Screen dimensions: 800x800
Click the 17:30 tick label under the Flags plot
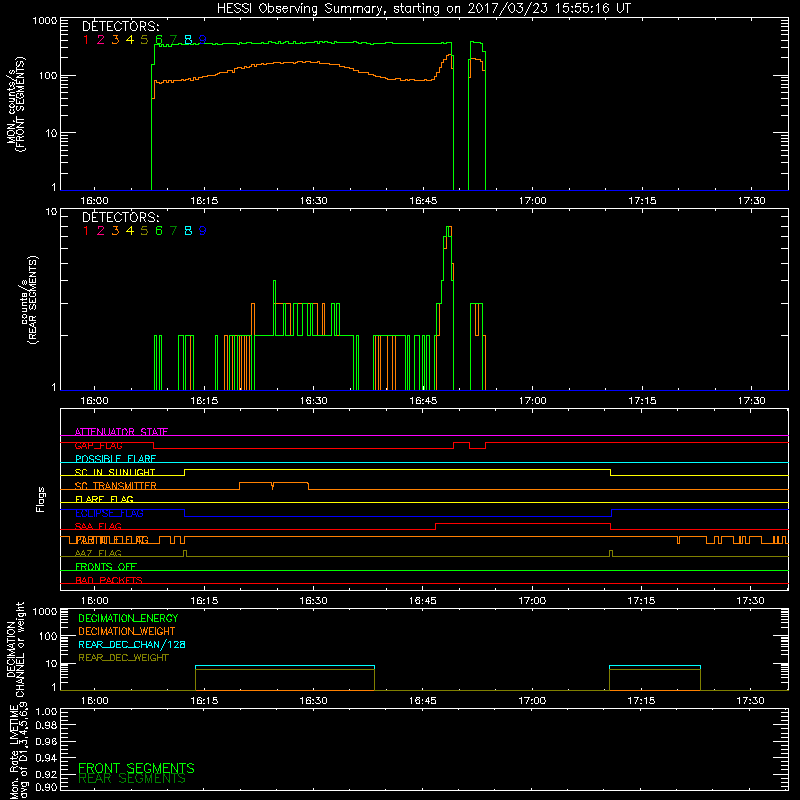[x=751, y=601]
